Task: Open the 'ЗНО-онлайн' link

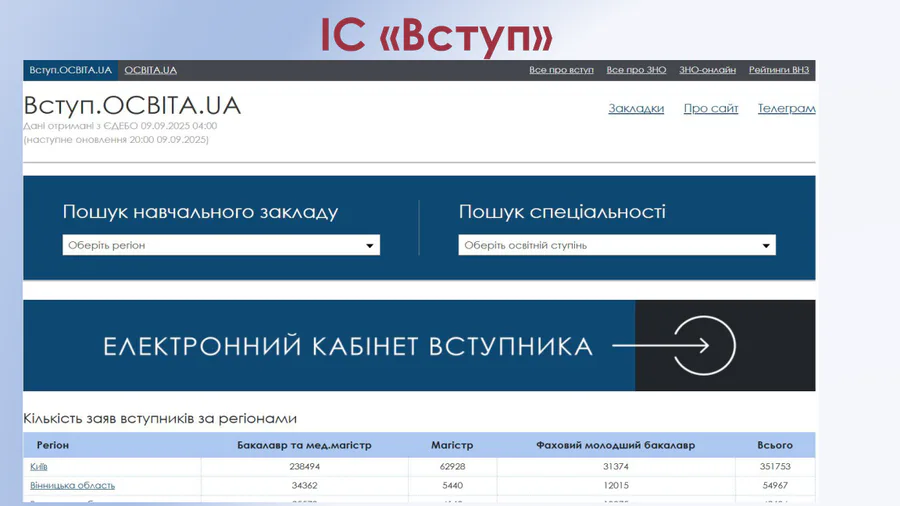Action: pyautogui.click(x=707, y=70)
